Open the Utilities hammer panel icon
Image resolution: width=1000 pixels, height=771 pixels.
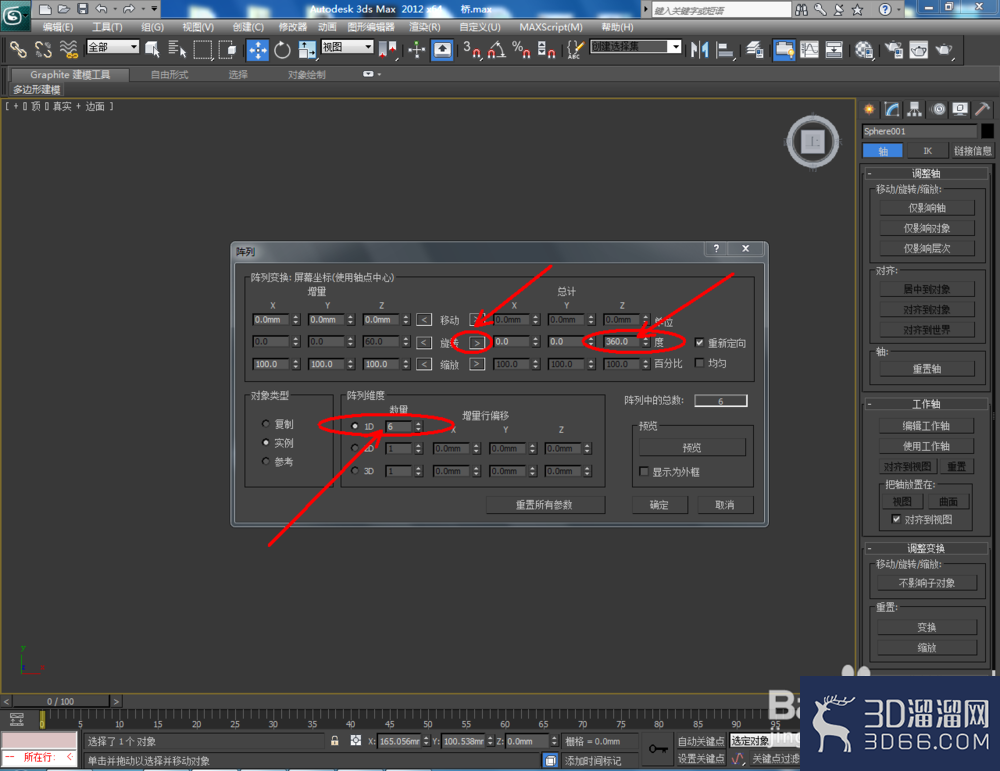click(983, 109)
